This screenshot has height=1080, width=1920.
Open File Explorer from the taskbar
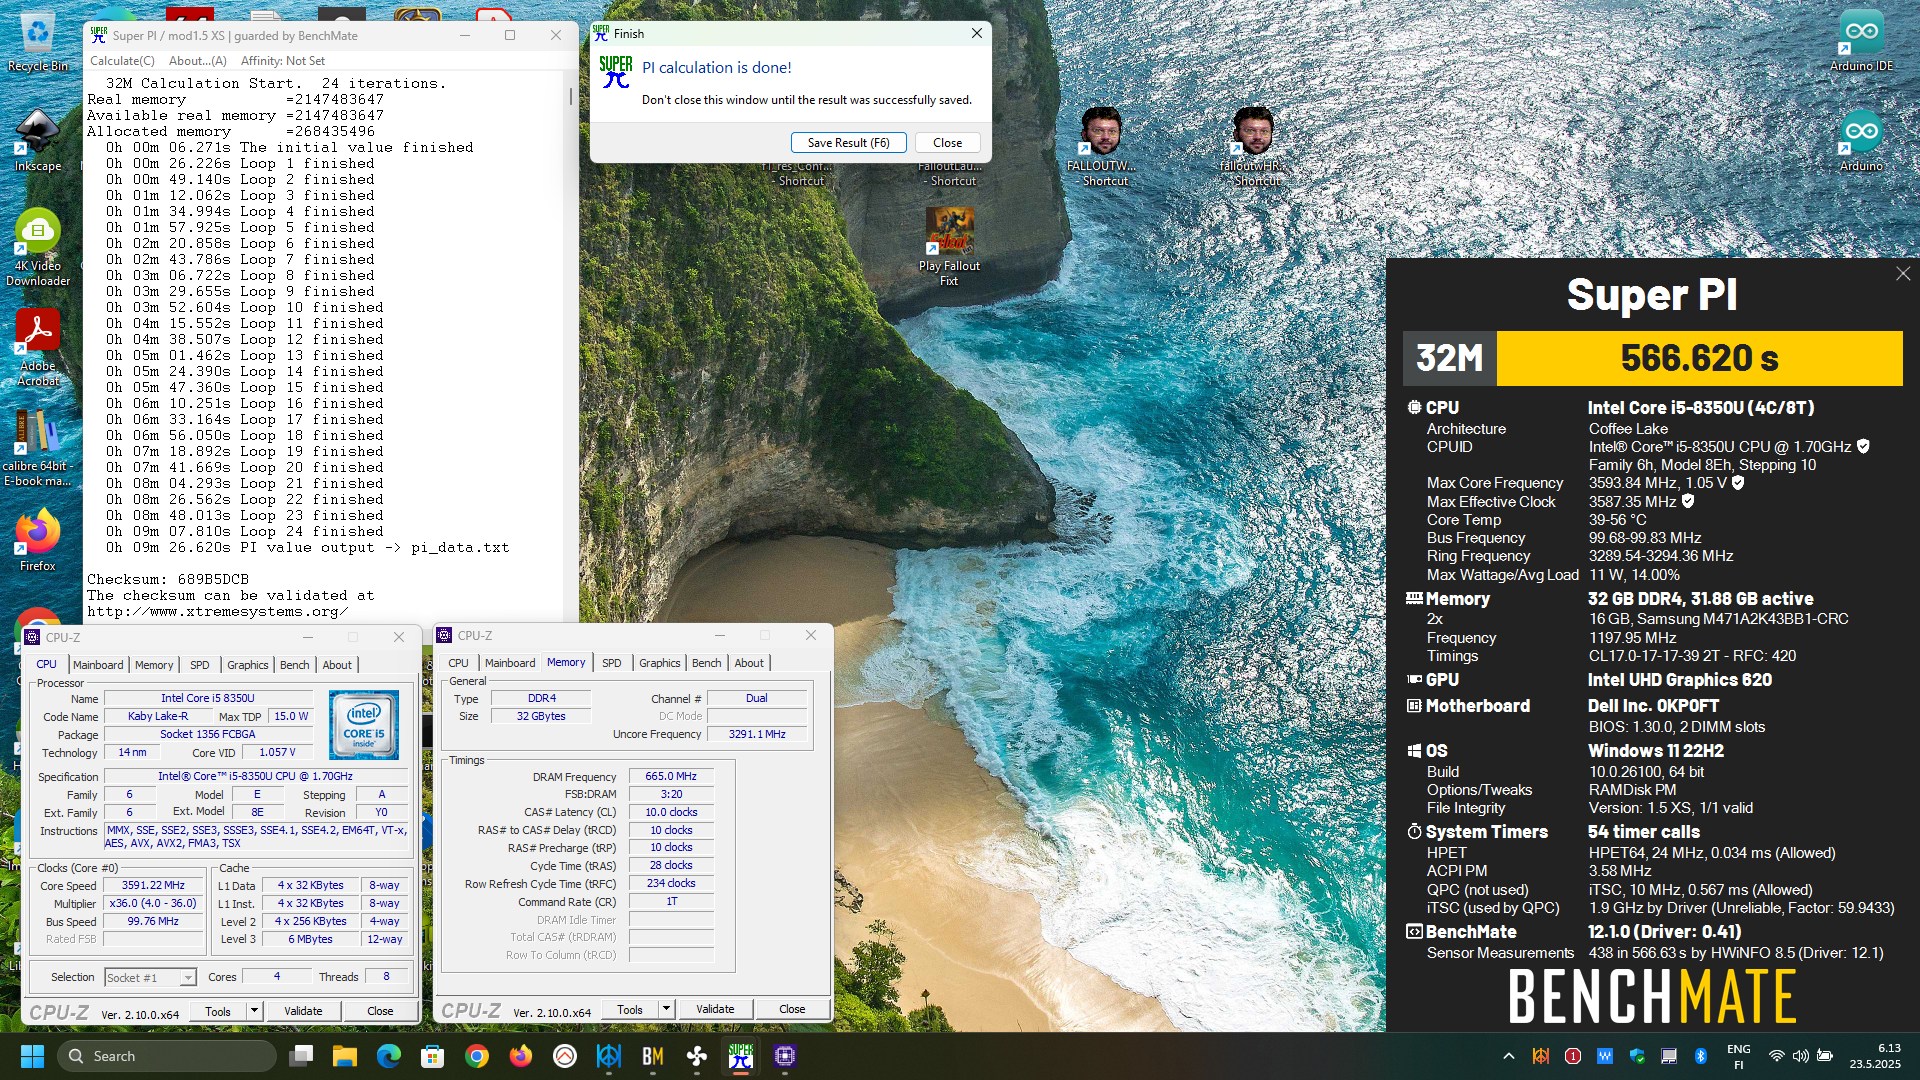click(x=345, y=1056)
